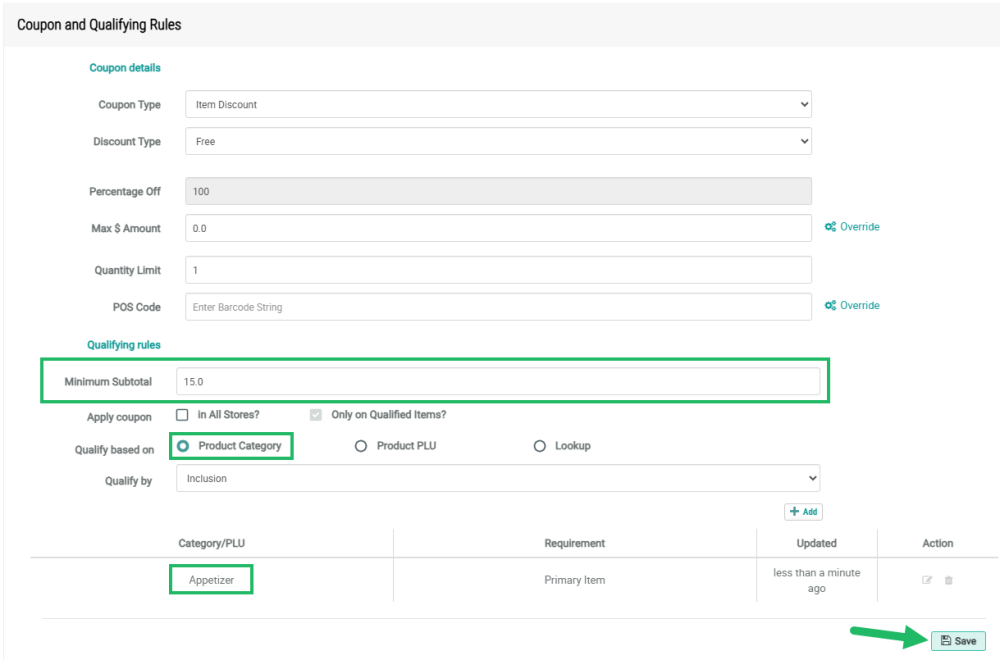Viewport: 1000px width, 660px height.
Task: Click the Quantity Limit text box
Action: click(498, 270)
